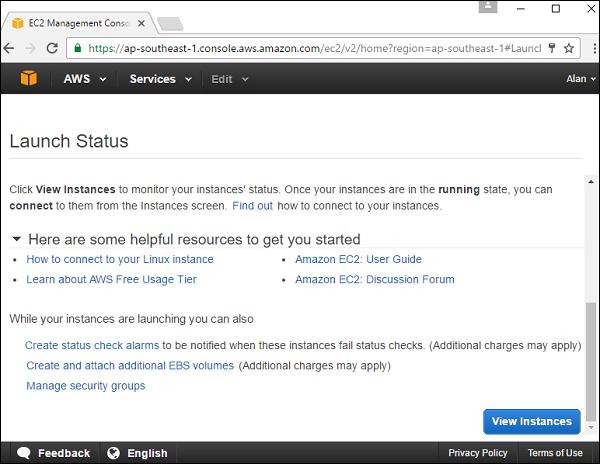
Task: Click the browser back arrow
Action: (10, 48)
